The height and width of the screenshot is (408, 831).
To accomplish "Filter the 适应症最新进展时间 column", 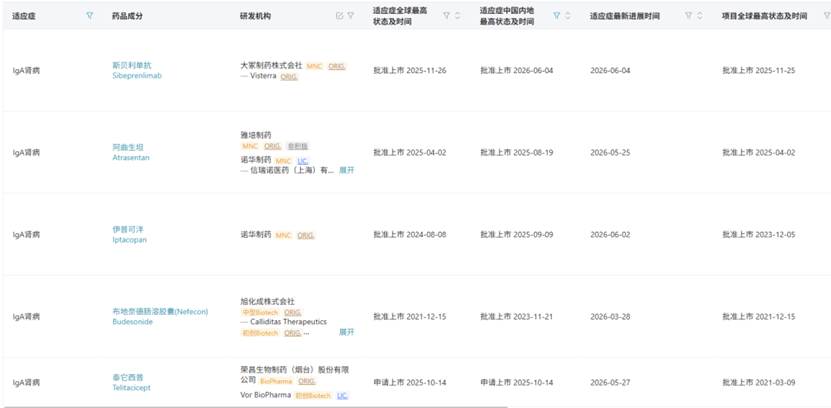I will [x=688, y=16].
